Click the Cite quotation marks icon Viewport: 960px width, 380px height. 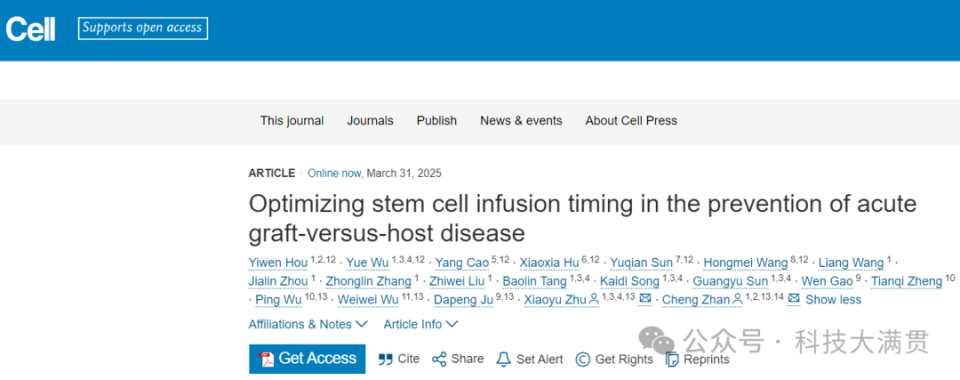pyautogui.click(x=385, y=359)
